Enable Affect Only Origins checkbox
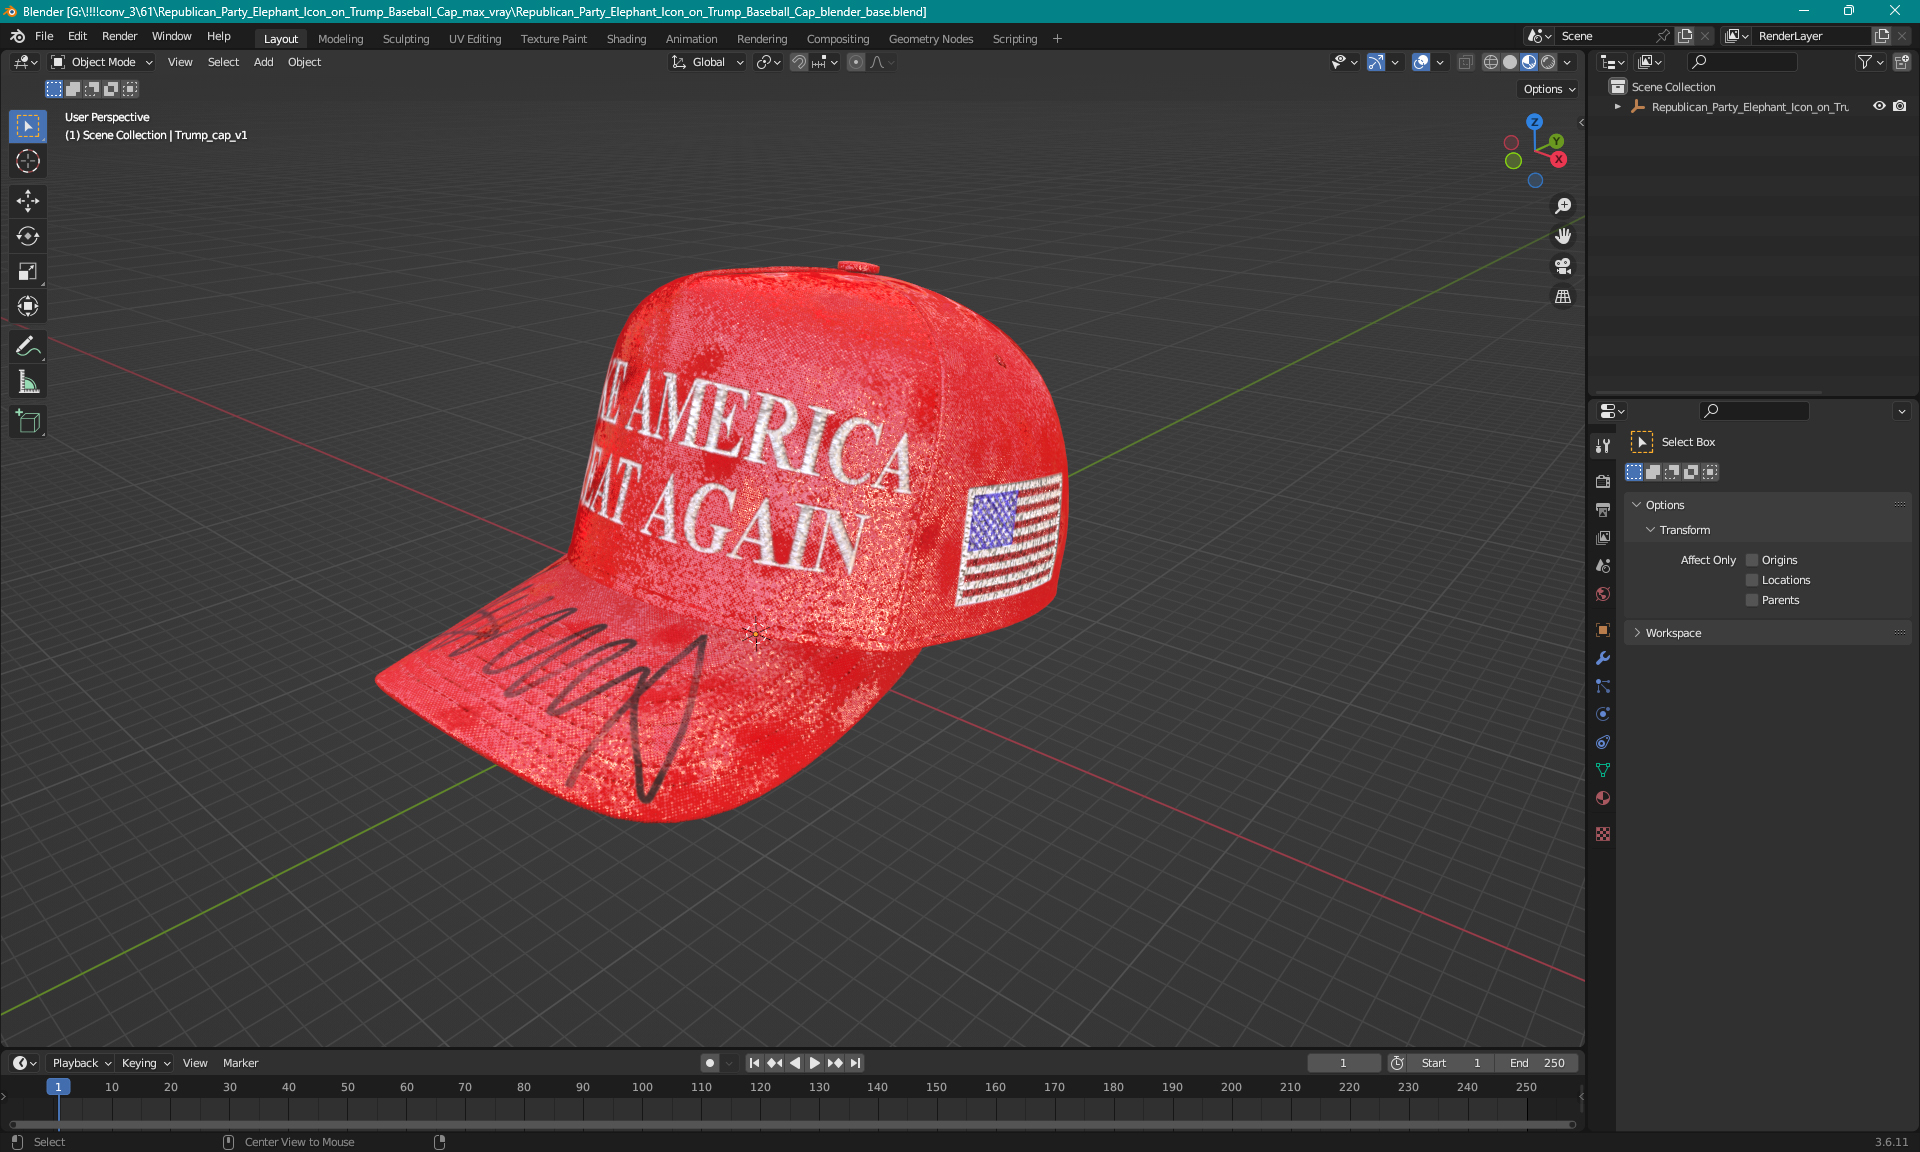1920x1152 pixels. pos(1752,560)
